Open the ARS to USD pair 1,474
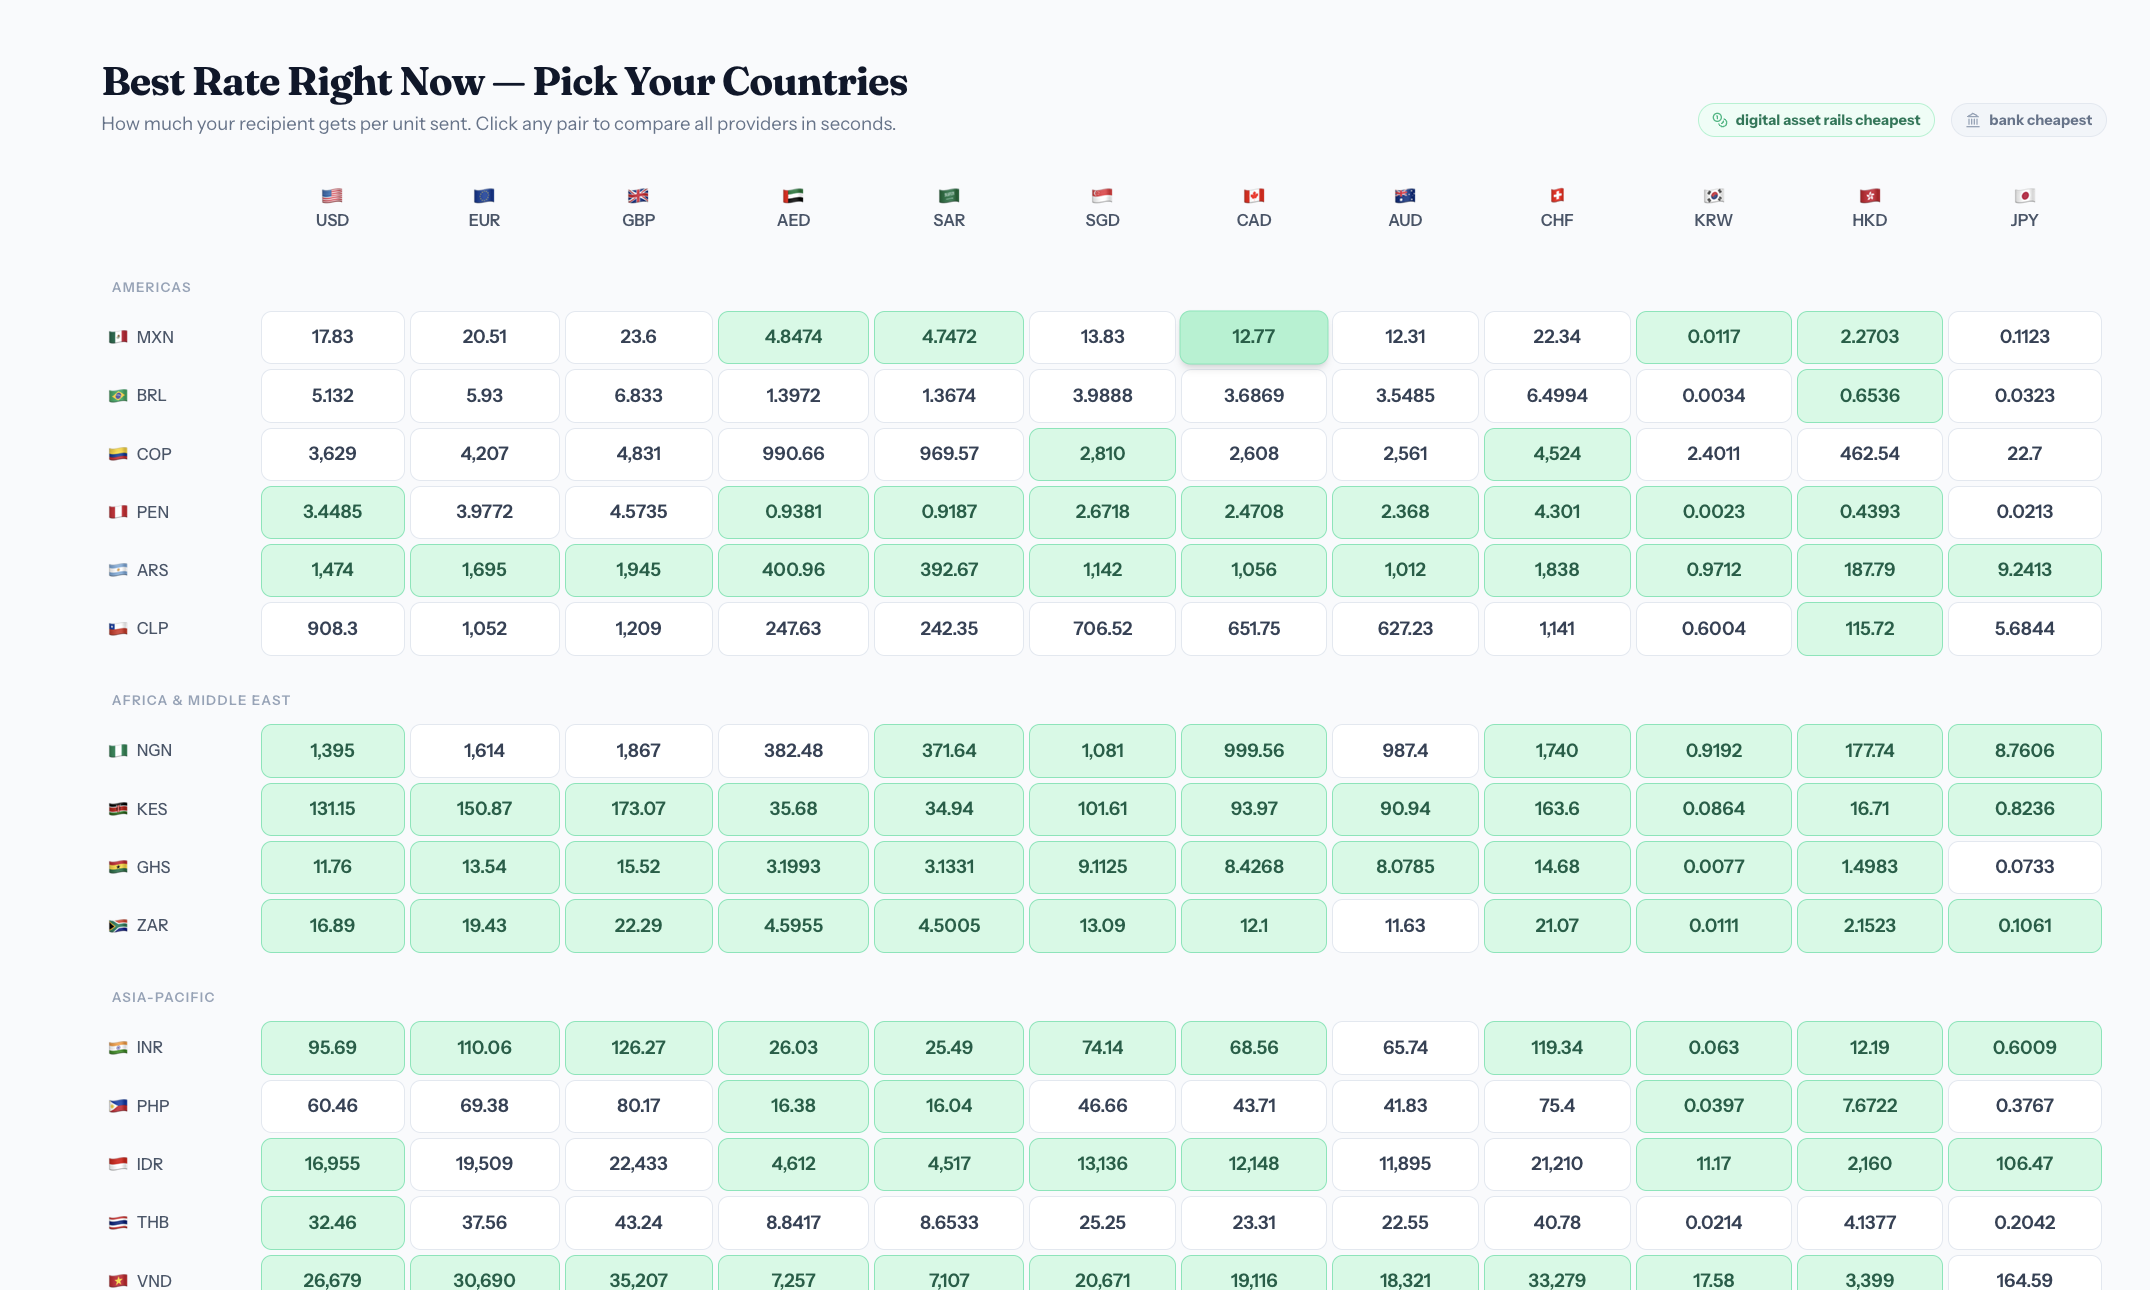 332,570
